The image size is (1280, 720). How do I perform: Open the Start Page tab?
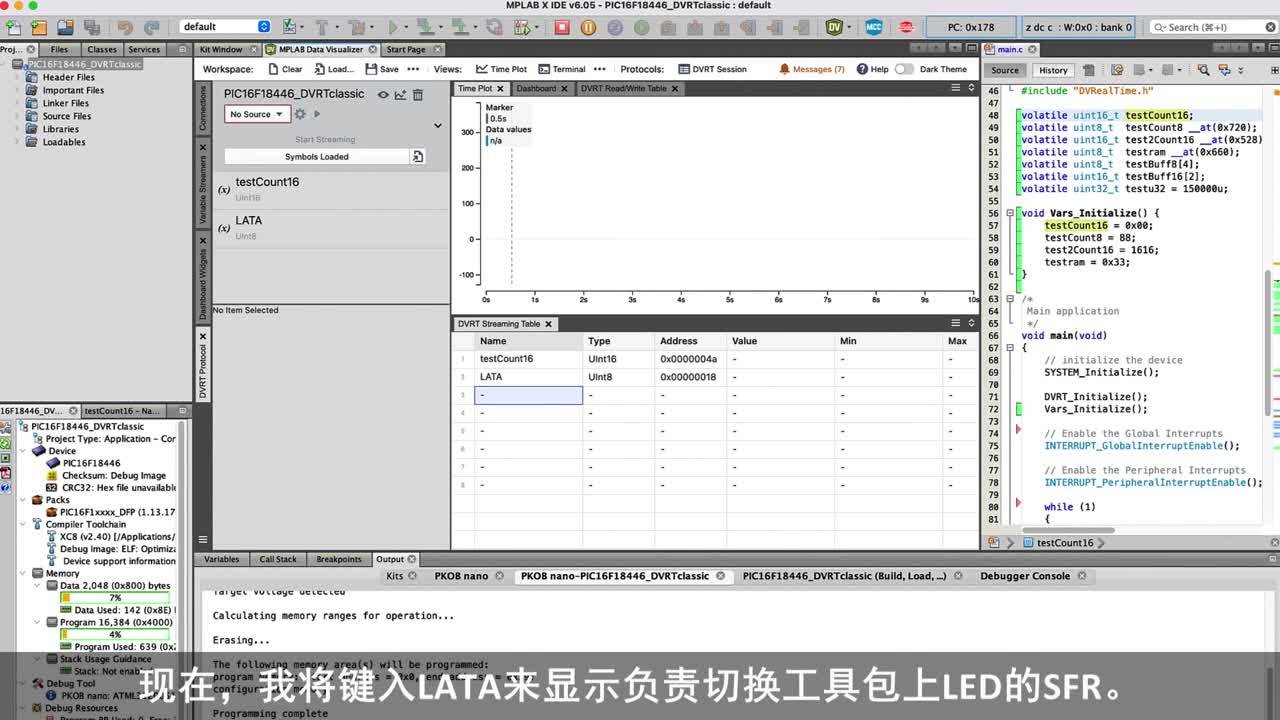(x=406, y=49)
